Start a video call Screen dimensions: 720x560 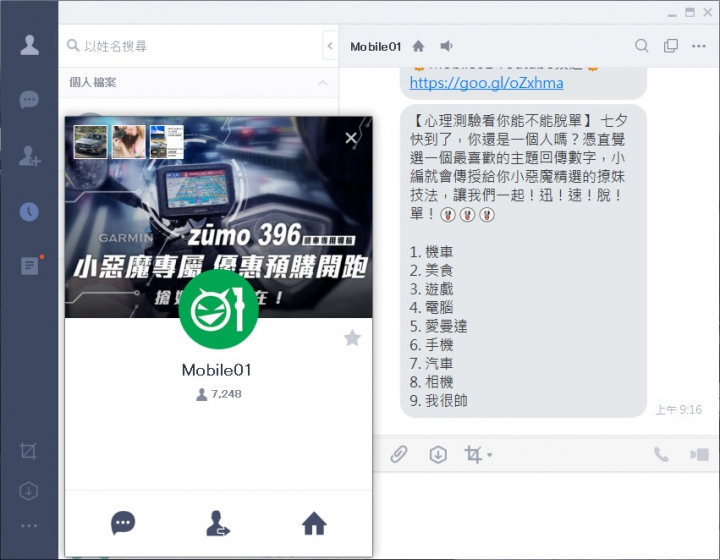click(x=699, y=454)
